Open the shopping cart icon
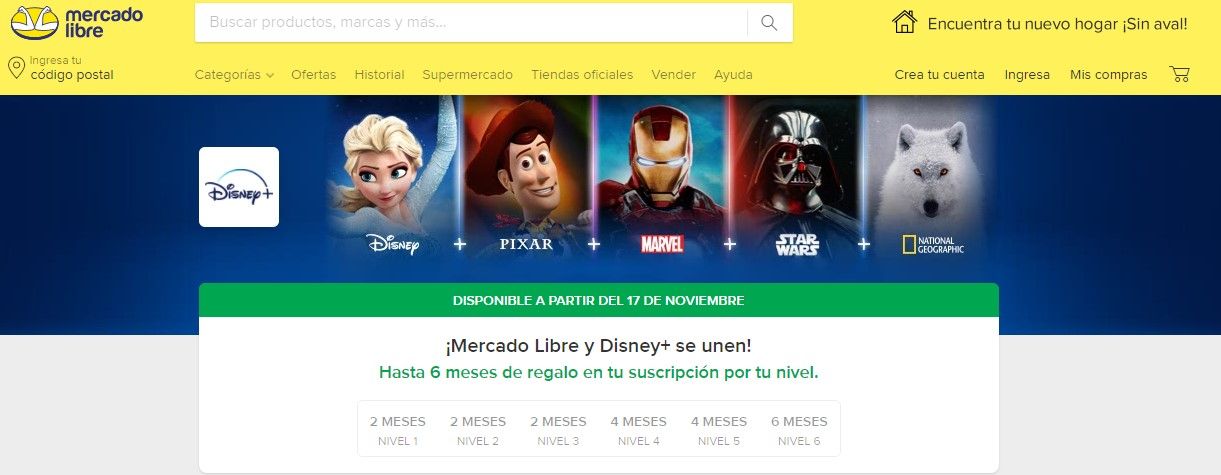Image resolution: width=1221 pixels, height=475 pixels. pyautogui.click(x=1179, y=74)
